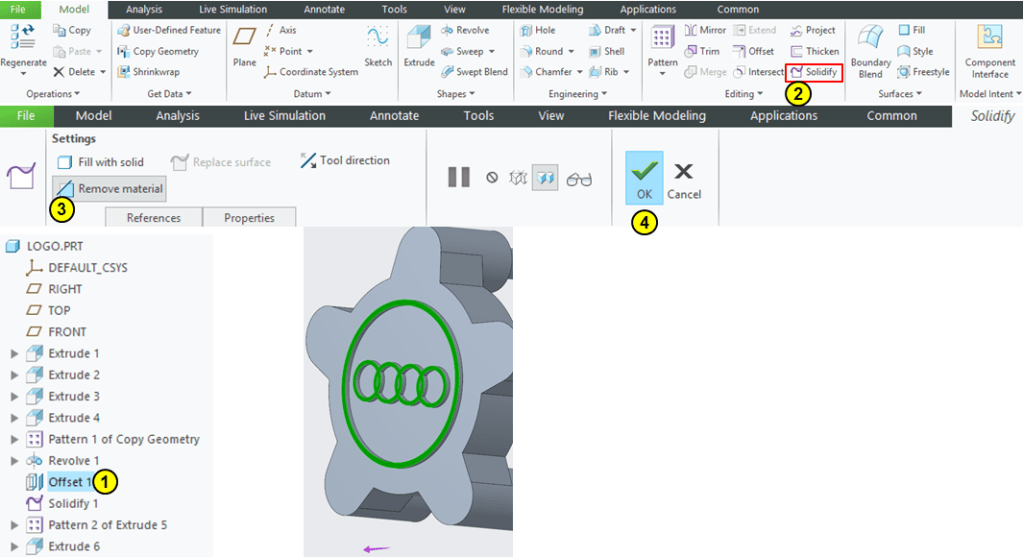Image resolution: width=1023 pixels, height=557 pixels.
Task: Toggle the eyeglasses verify preview mode
Action: tap(579, 179)
